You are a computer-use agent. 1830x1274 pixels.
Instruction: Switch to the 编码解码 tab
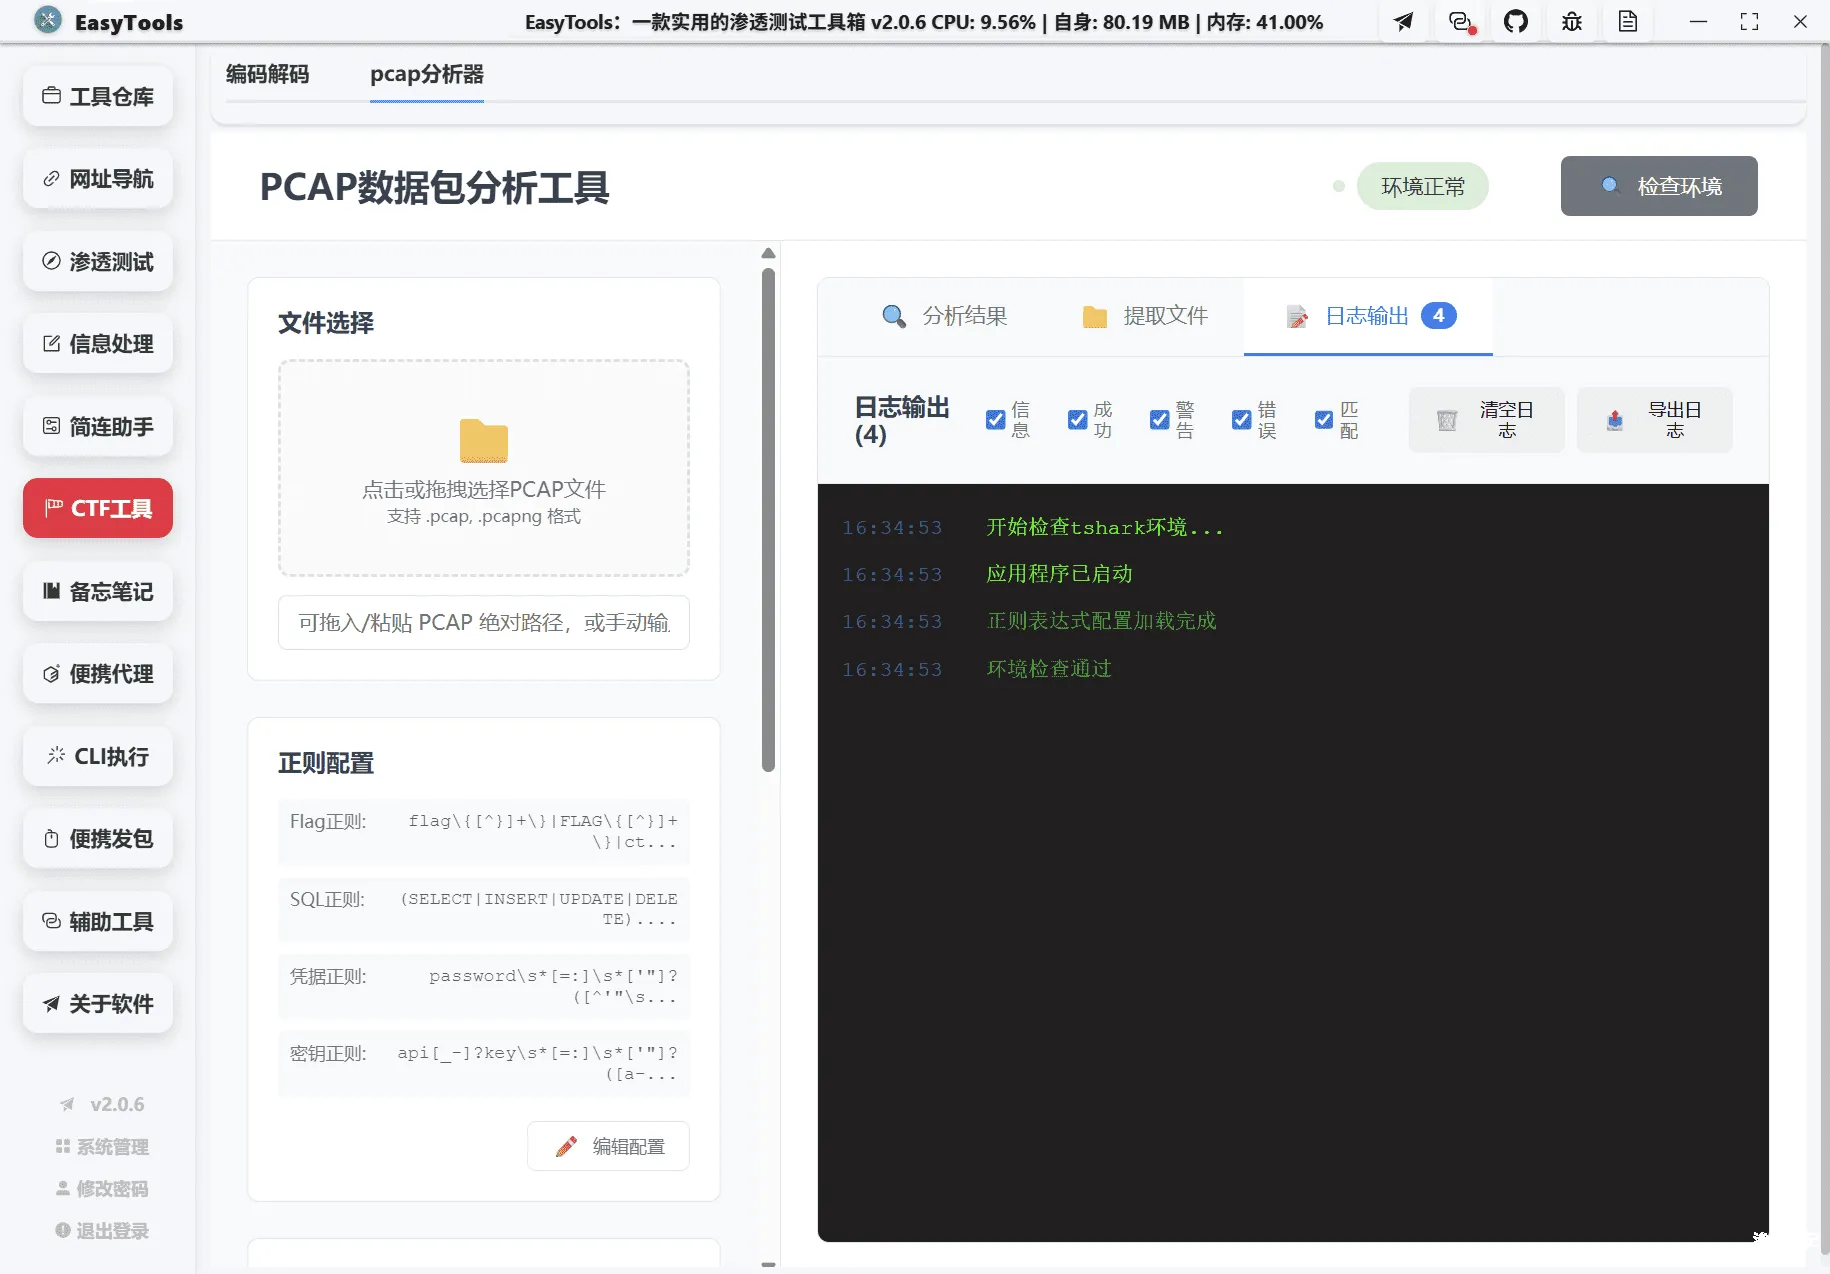click(x=267, y=74)
